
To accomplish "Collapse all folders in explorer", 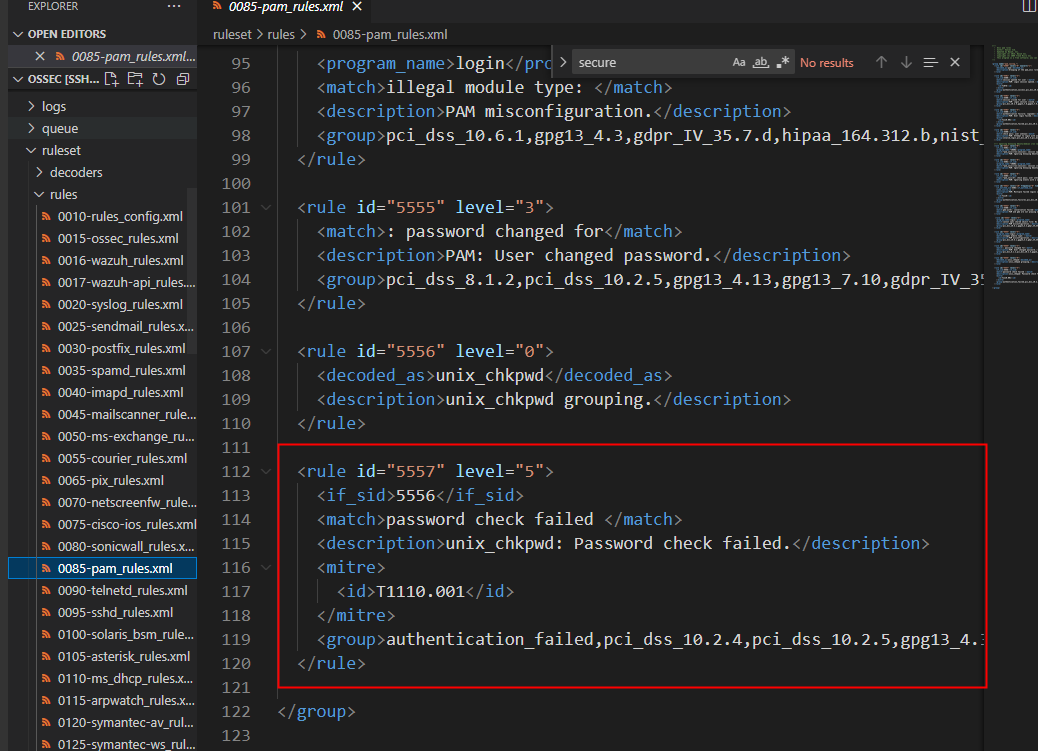I will coord(183,79).
